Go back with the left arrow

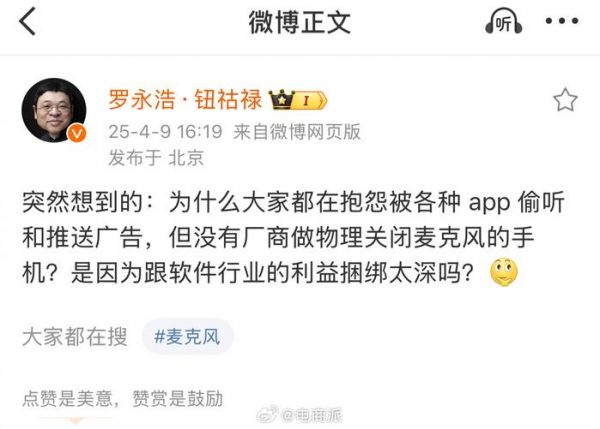point(27,21)
